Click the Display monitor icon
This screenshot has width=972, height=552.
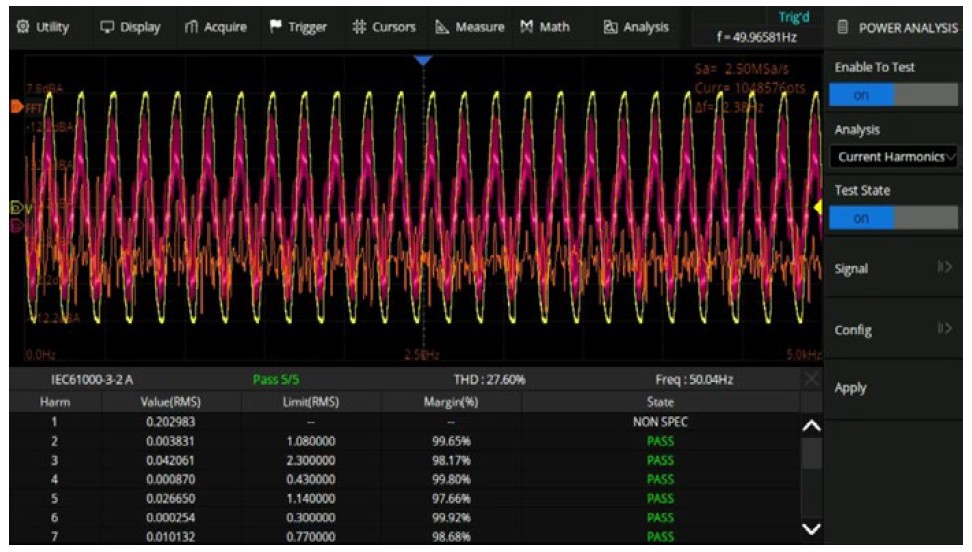click(x=106, y=27)
